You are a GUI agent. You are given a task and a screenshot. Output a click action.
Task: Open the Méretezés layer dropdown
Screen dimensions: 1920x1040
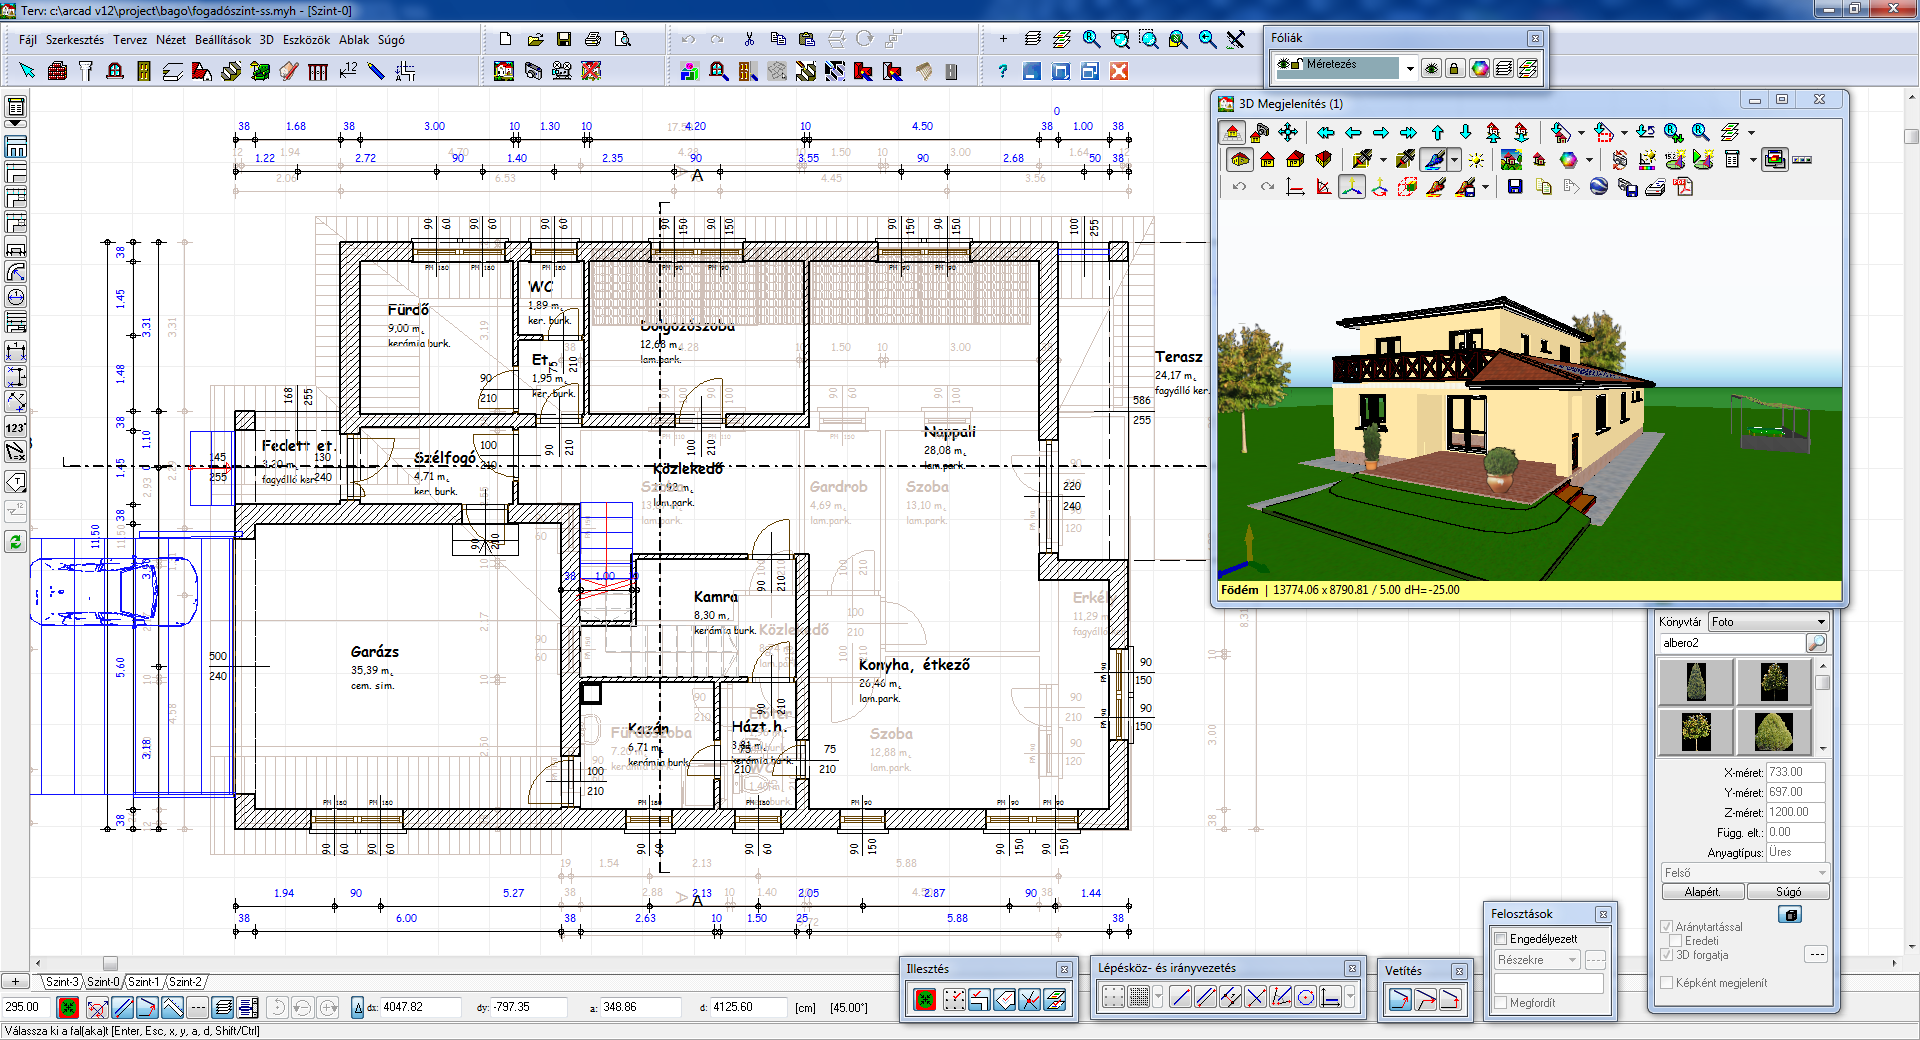pyautogui.click(x=1410, y=68)
